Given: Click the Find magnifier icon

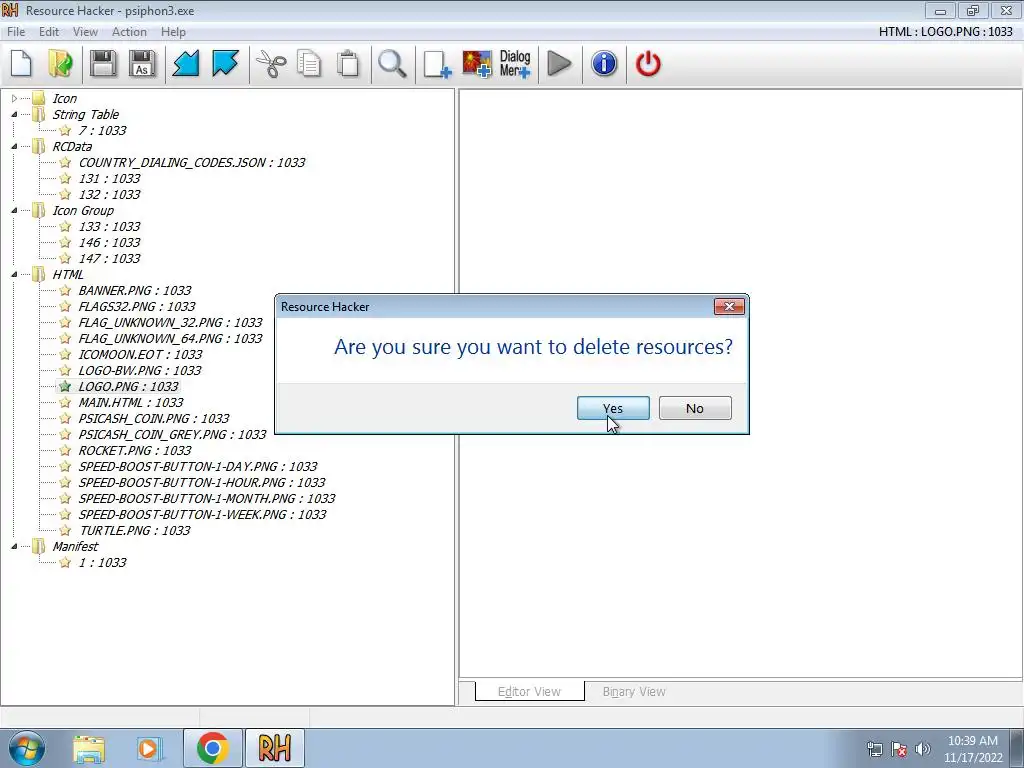Looking at the screenshot, I should pyautogui.click(x=392, y=64).
